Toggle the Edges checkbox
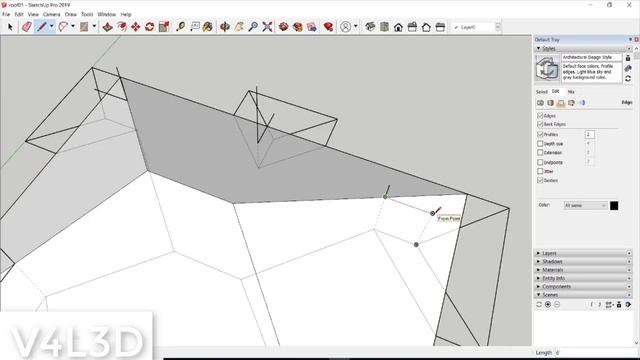Screen dimensions: 640x360 click(x=540, y=116)
